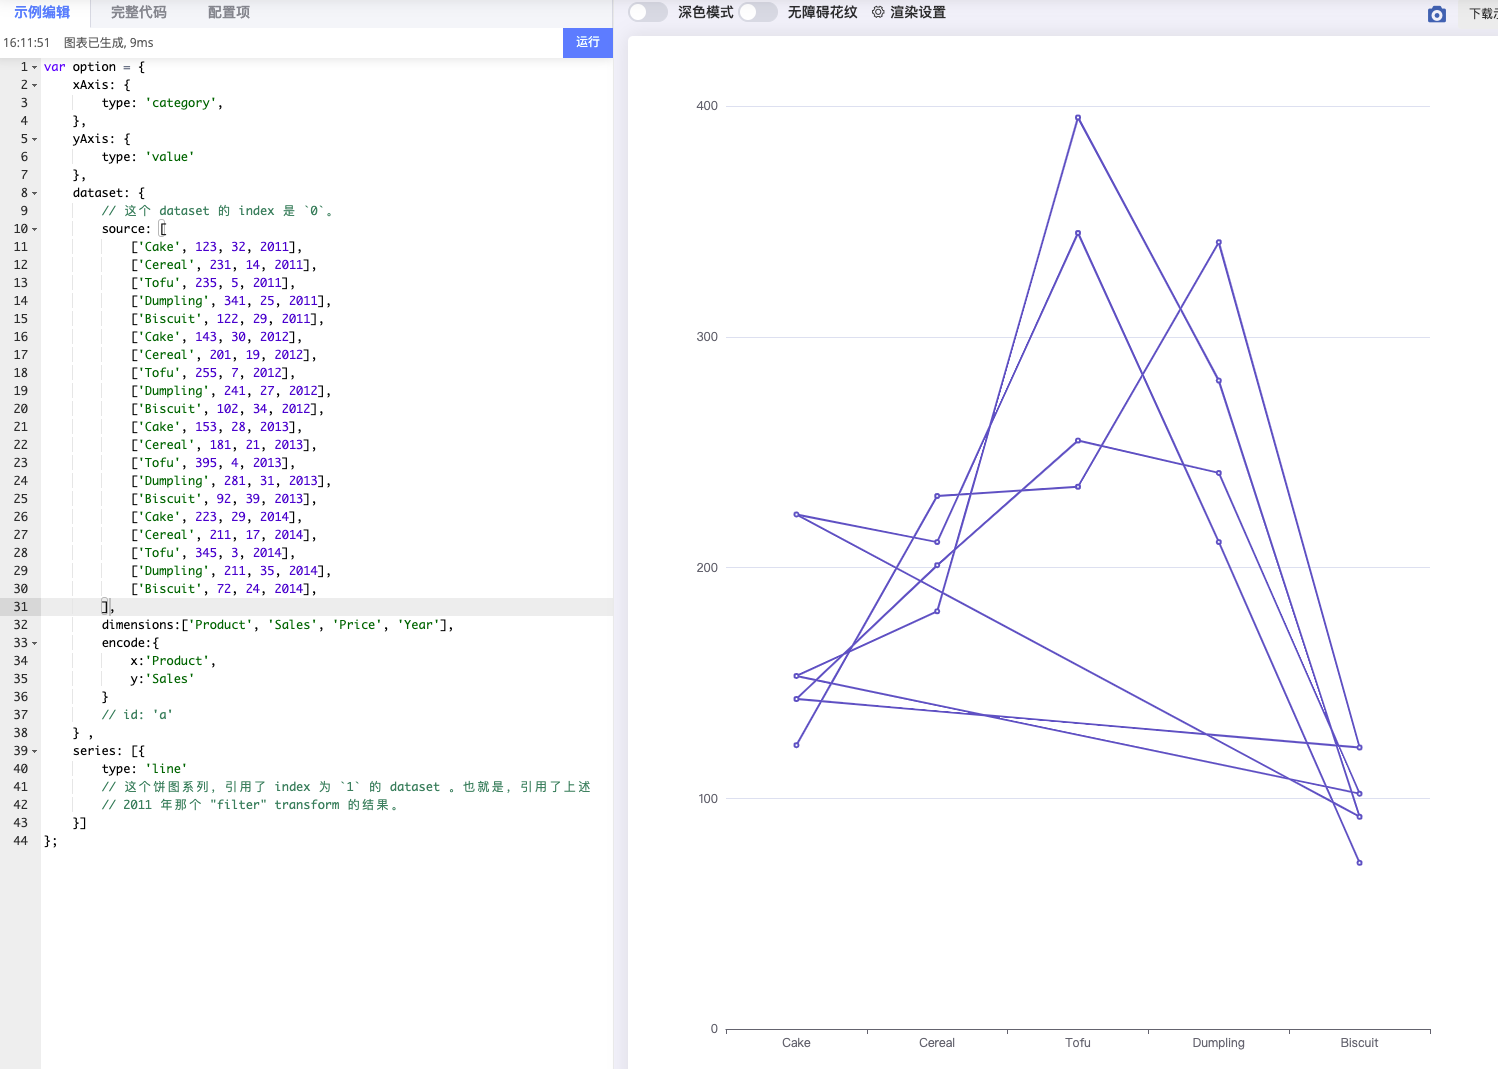Click the camera icon to capture chart screenshot
The height and width of the screenshot is (1069, 1498).
click(1437, 14)
